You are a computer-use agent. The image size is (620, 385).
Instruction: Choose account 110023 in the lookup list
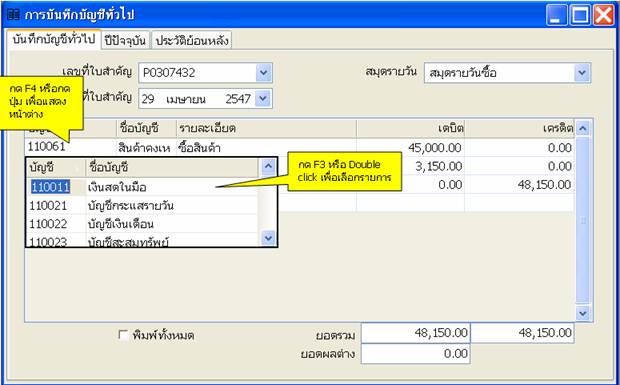tap(56, 241)
